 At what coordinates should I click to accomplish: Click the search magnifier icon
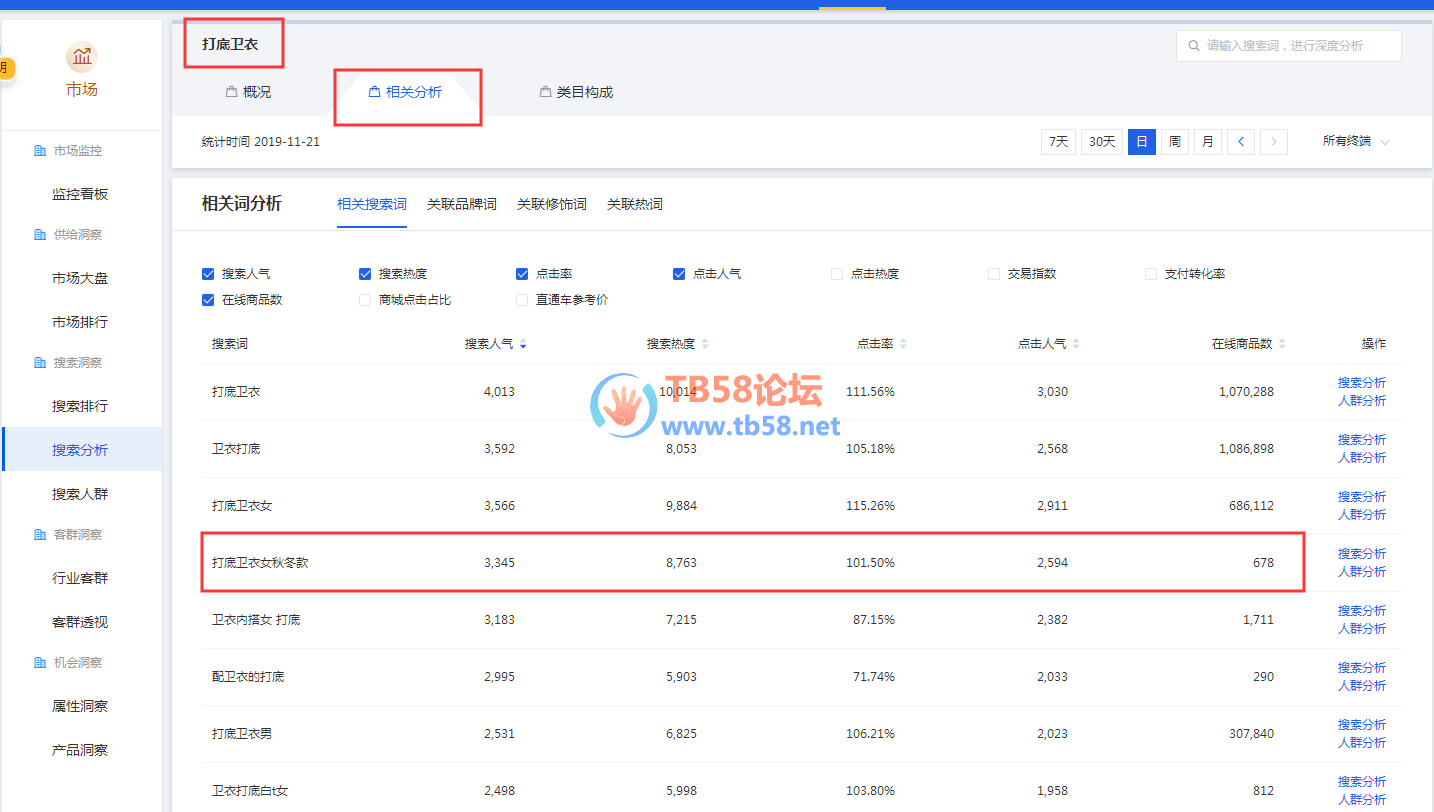click(1193, 46)
